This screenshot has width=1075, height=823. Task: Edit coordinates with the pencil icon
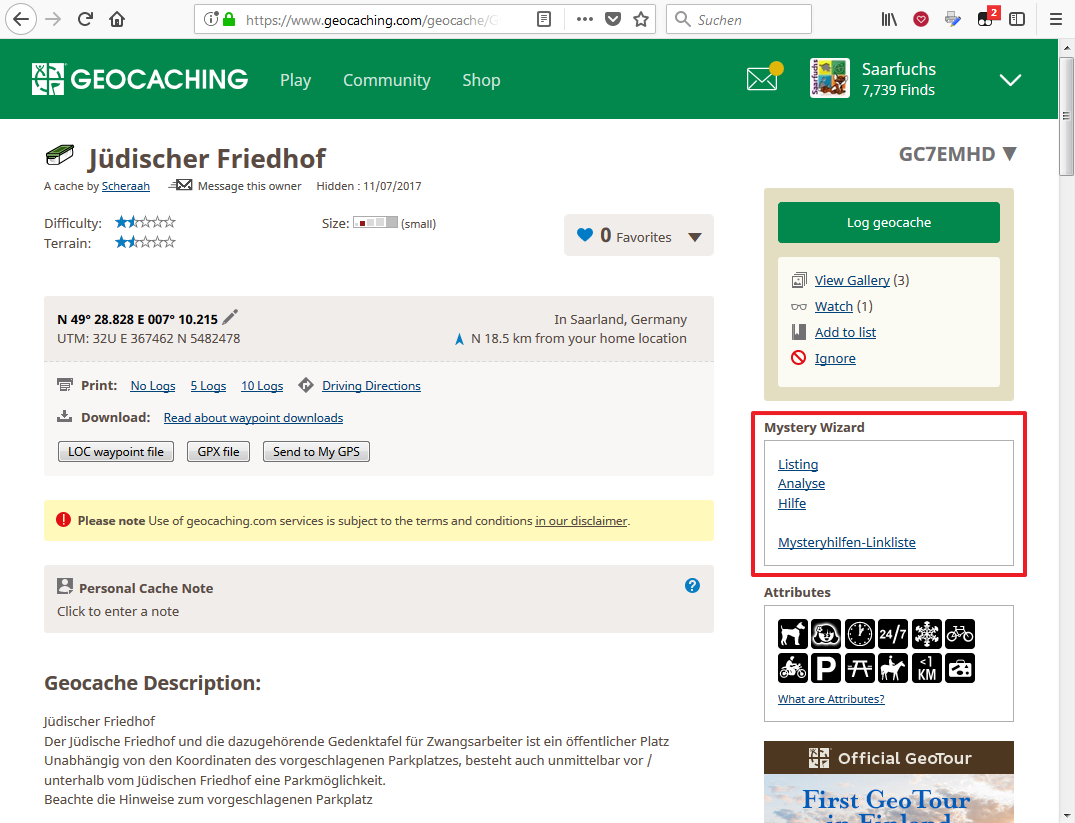pyautogui.click(x=230, y=317)
